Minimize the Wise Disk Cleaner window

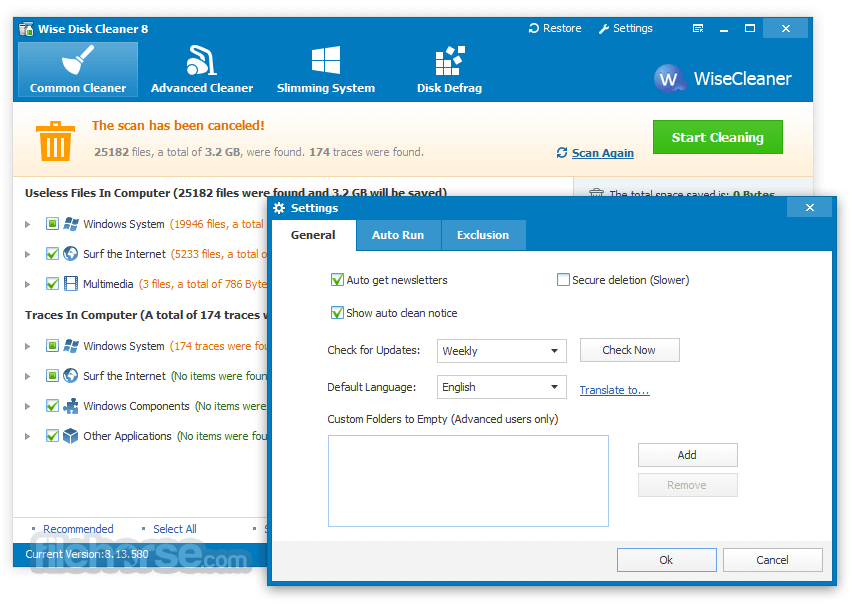724,29
